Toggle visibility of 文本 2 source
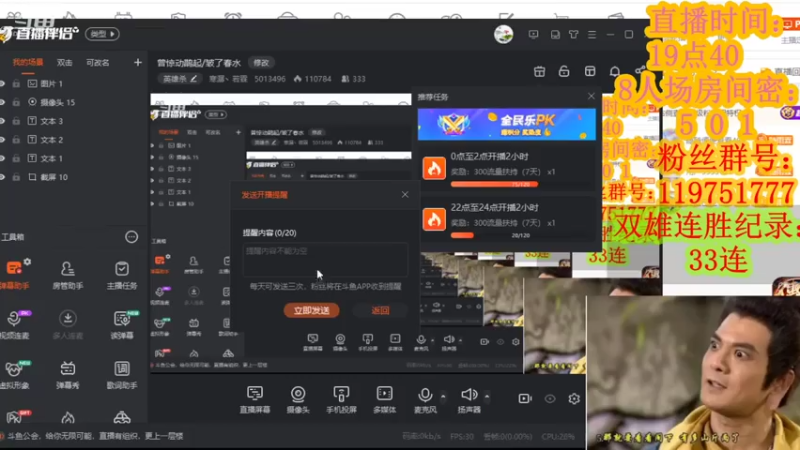Image resolution: width=800 pixels, height=450 pixels. (2, 139)
